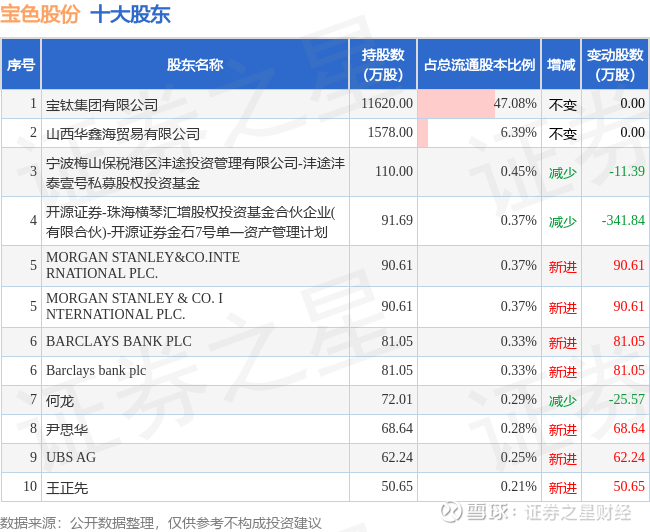Screen dimensions: 650x532
Task: Click the ratio value 0.21%
Action: [519, 486]
